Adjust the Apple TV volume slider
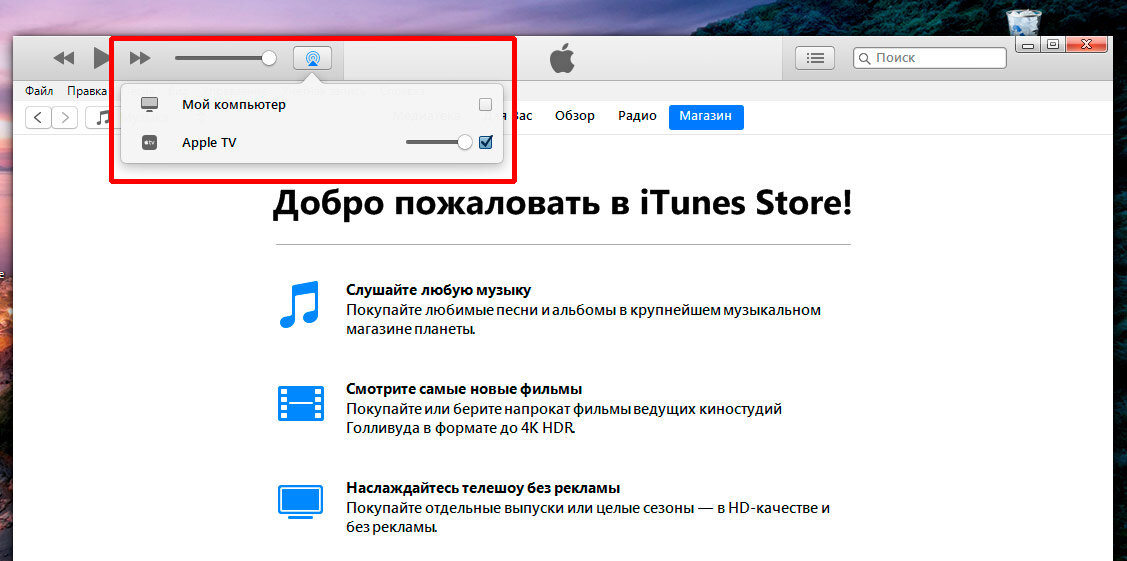Image resolution: width=1127 pixels, height=561 pixels. (x=439, y=142)
